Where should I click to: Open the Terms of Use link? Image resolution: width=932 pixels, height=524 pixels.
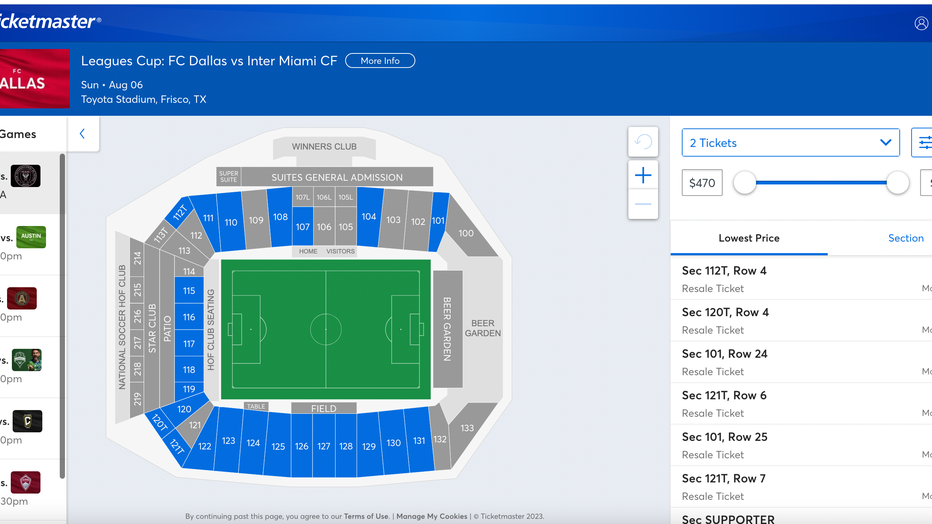click(x=366, y=516)
